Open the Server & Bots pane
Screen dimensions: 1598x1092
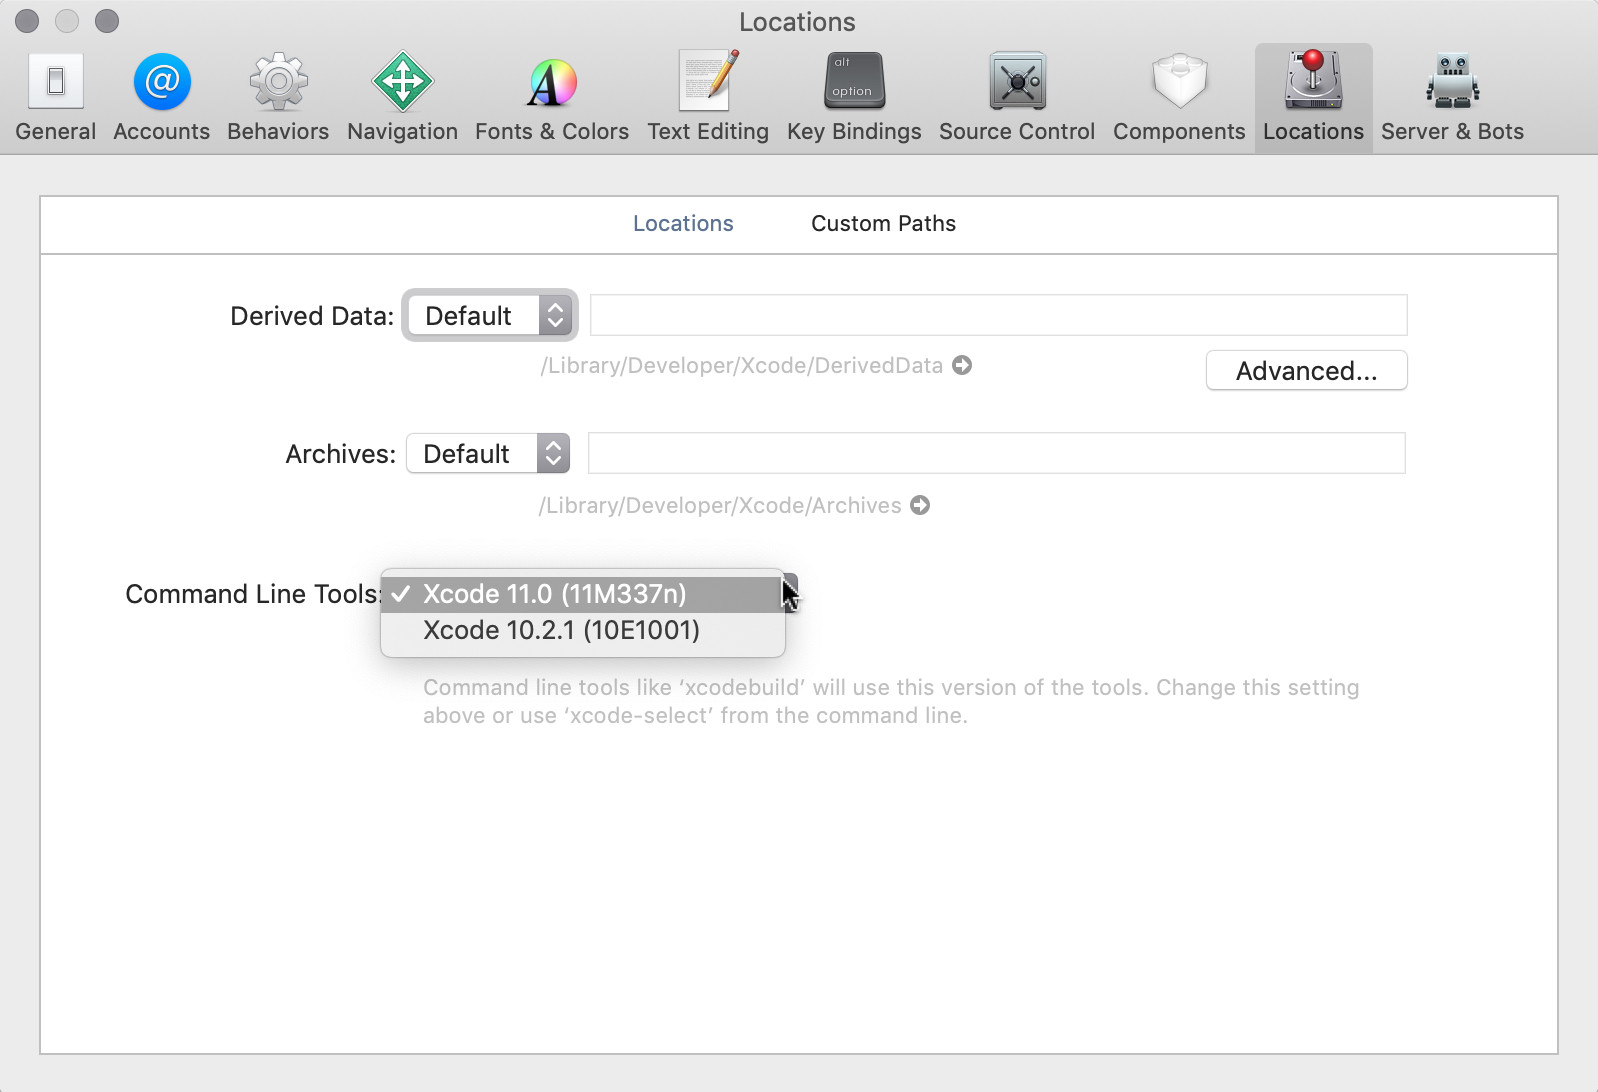pyautogui.click(x=1452, y=97)
